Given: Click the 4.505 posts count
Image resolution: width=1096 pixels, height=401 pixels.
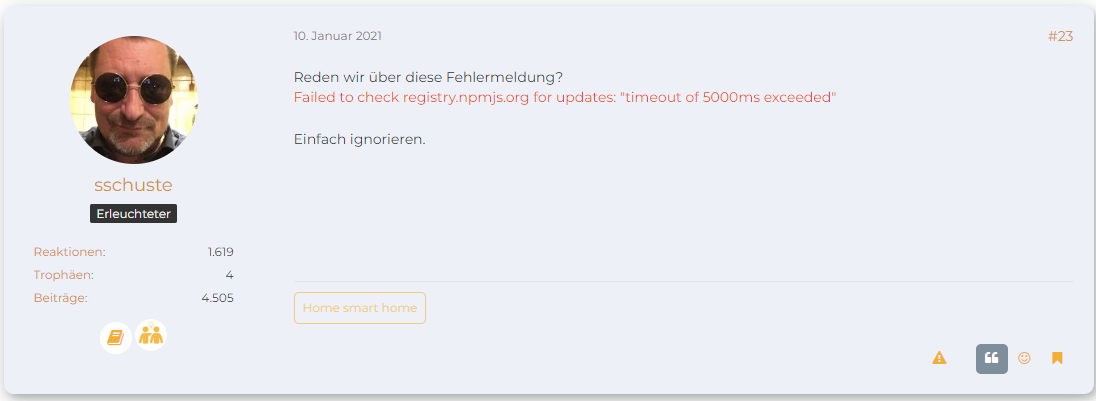Looking at the screenshot, I should click(217, 298).
